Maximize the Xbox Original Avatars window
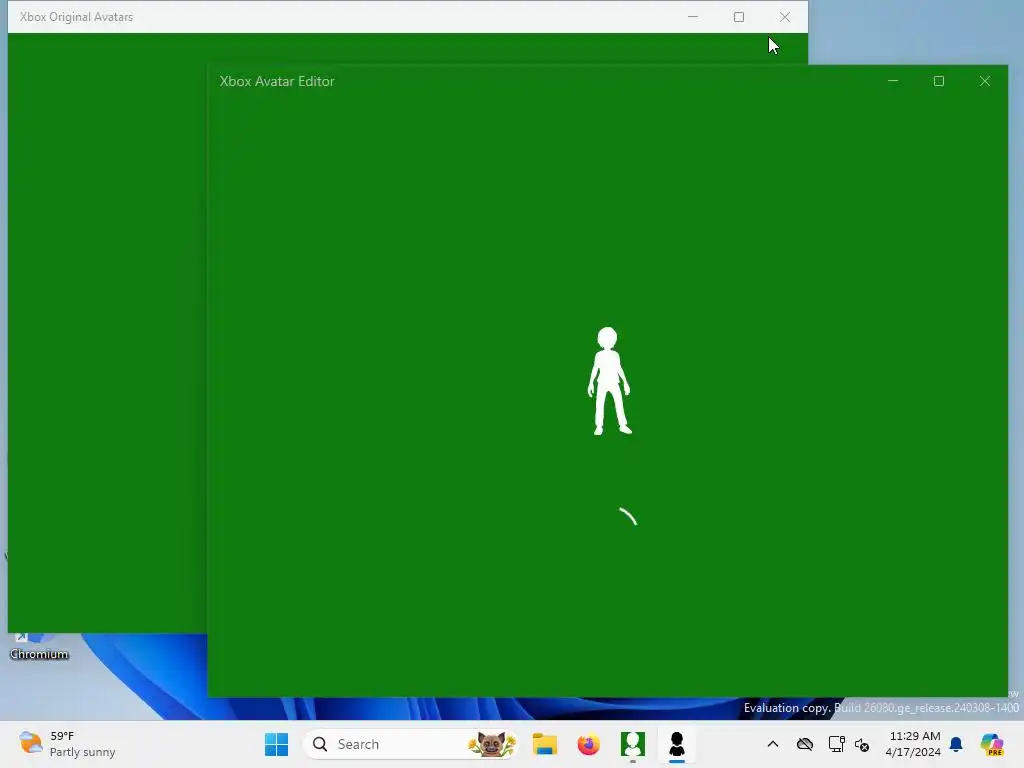1024x768 pixels. tap(739, 17)
